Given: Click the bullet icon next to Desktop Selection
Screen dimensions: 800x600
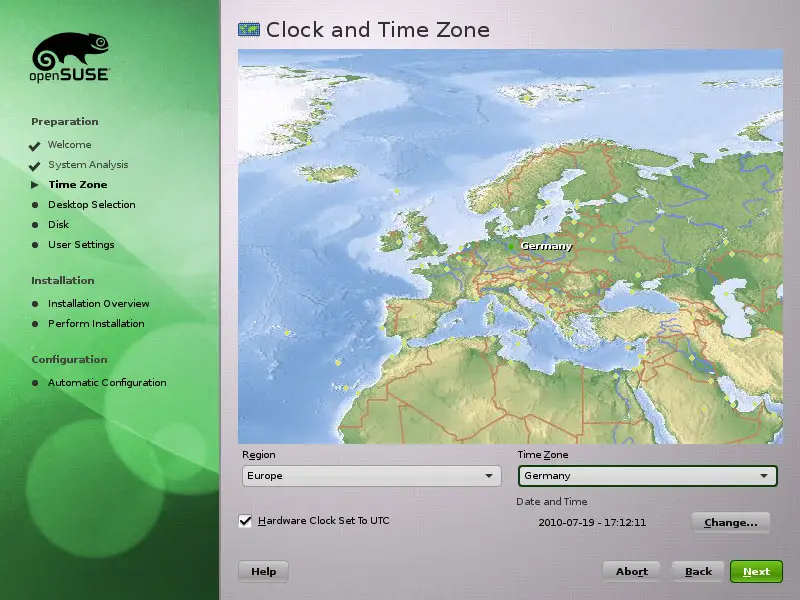Looking at the screenshot, I should tap(35, 205).
